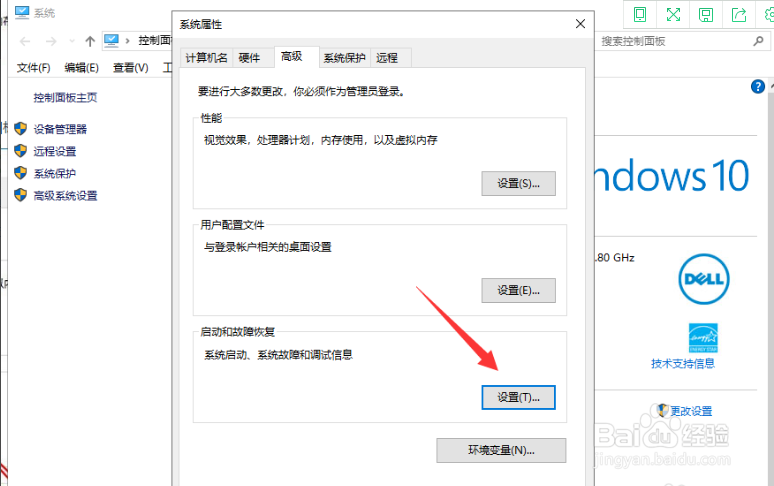
Task: Go to 控制面板主页 link
Action: (x=65, y=98)
